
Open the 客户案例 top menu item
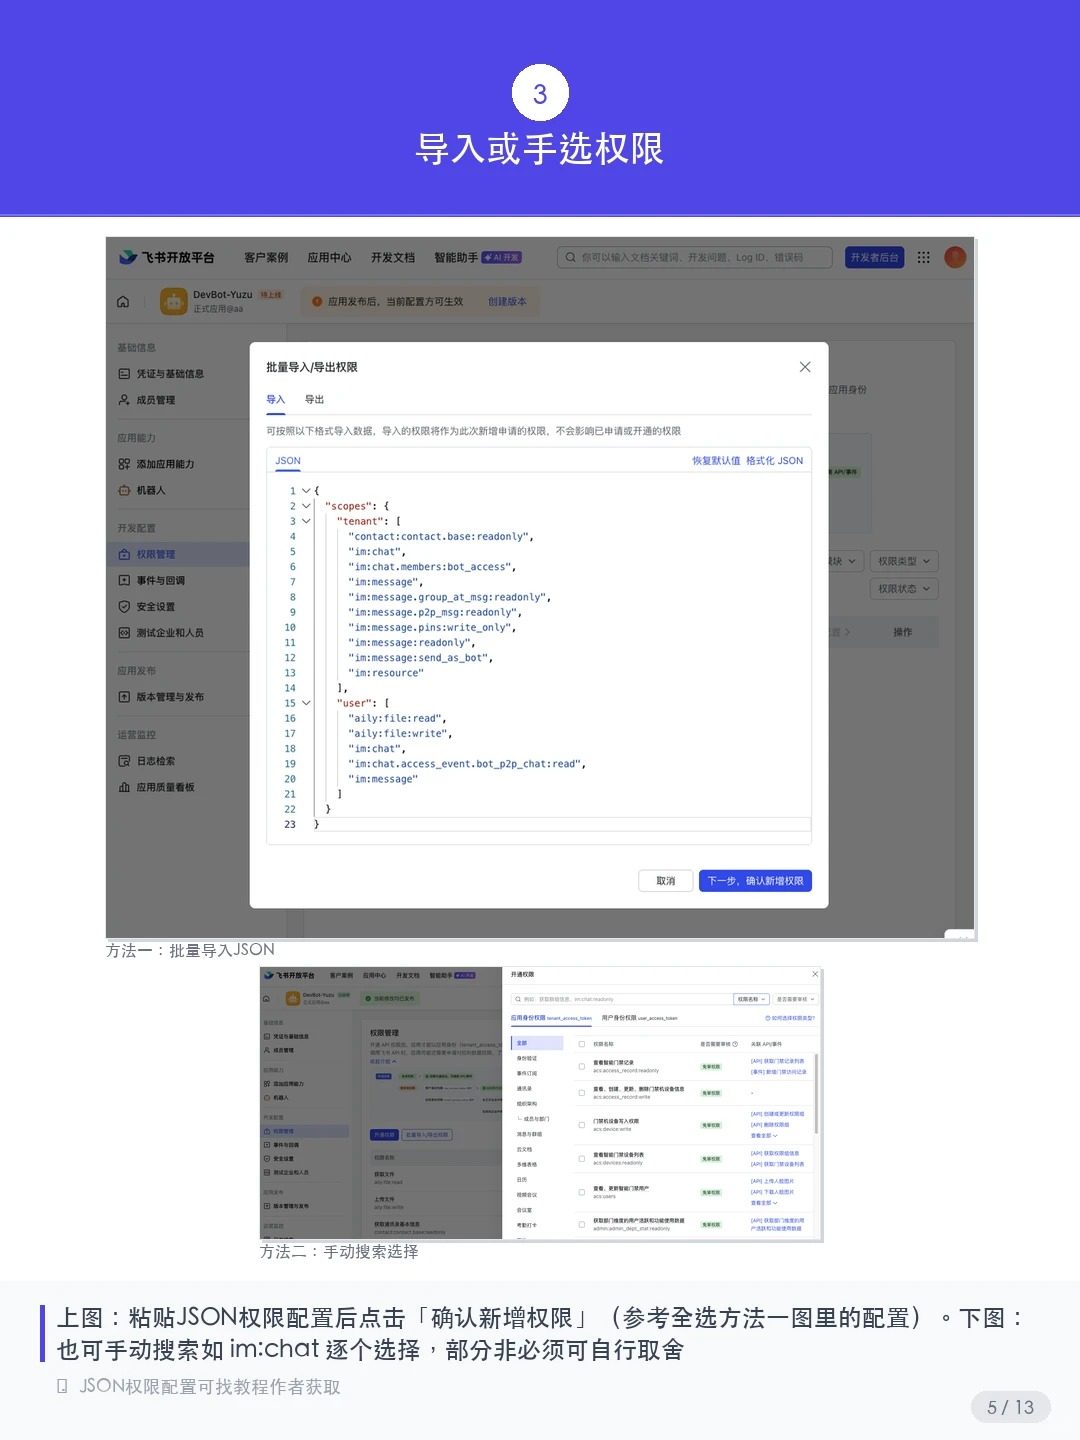click(266, 257)
